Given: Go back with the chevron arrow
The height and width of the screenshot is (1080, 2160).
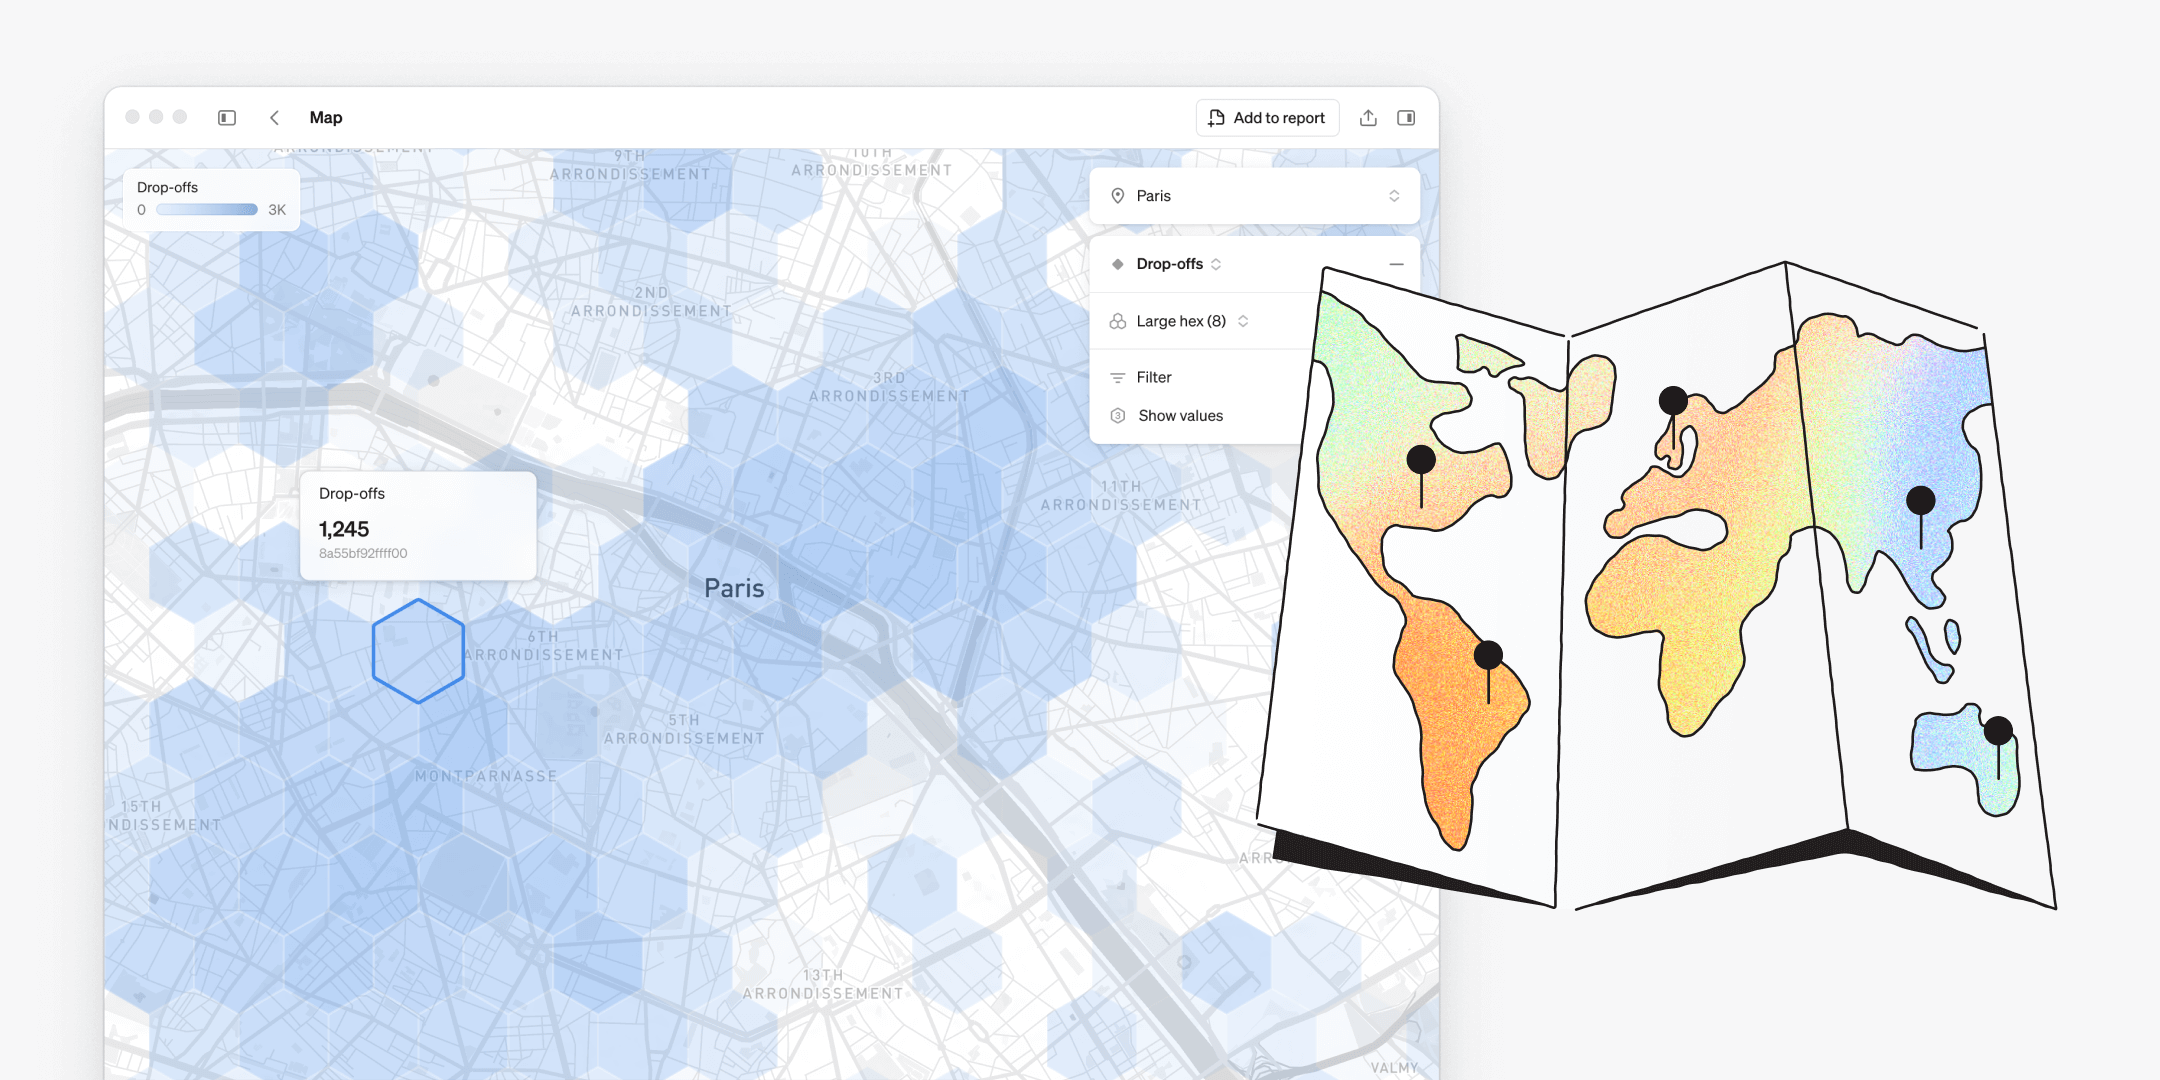Looking at the screenshot, I should [x=274, y=118].
